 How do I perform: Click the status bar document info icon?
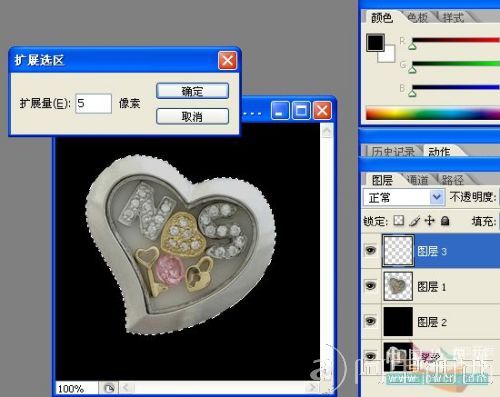(x=109, y=388)
